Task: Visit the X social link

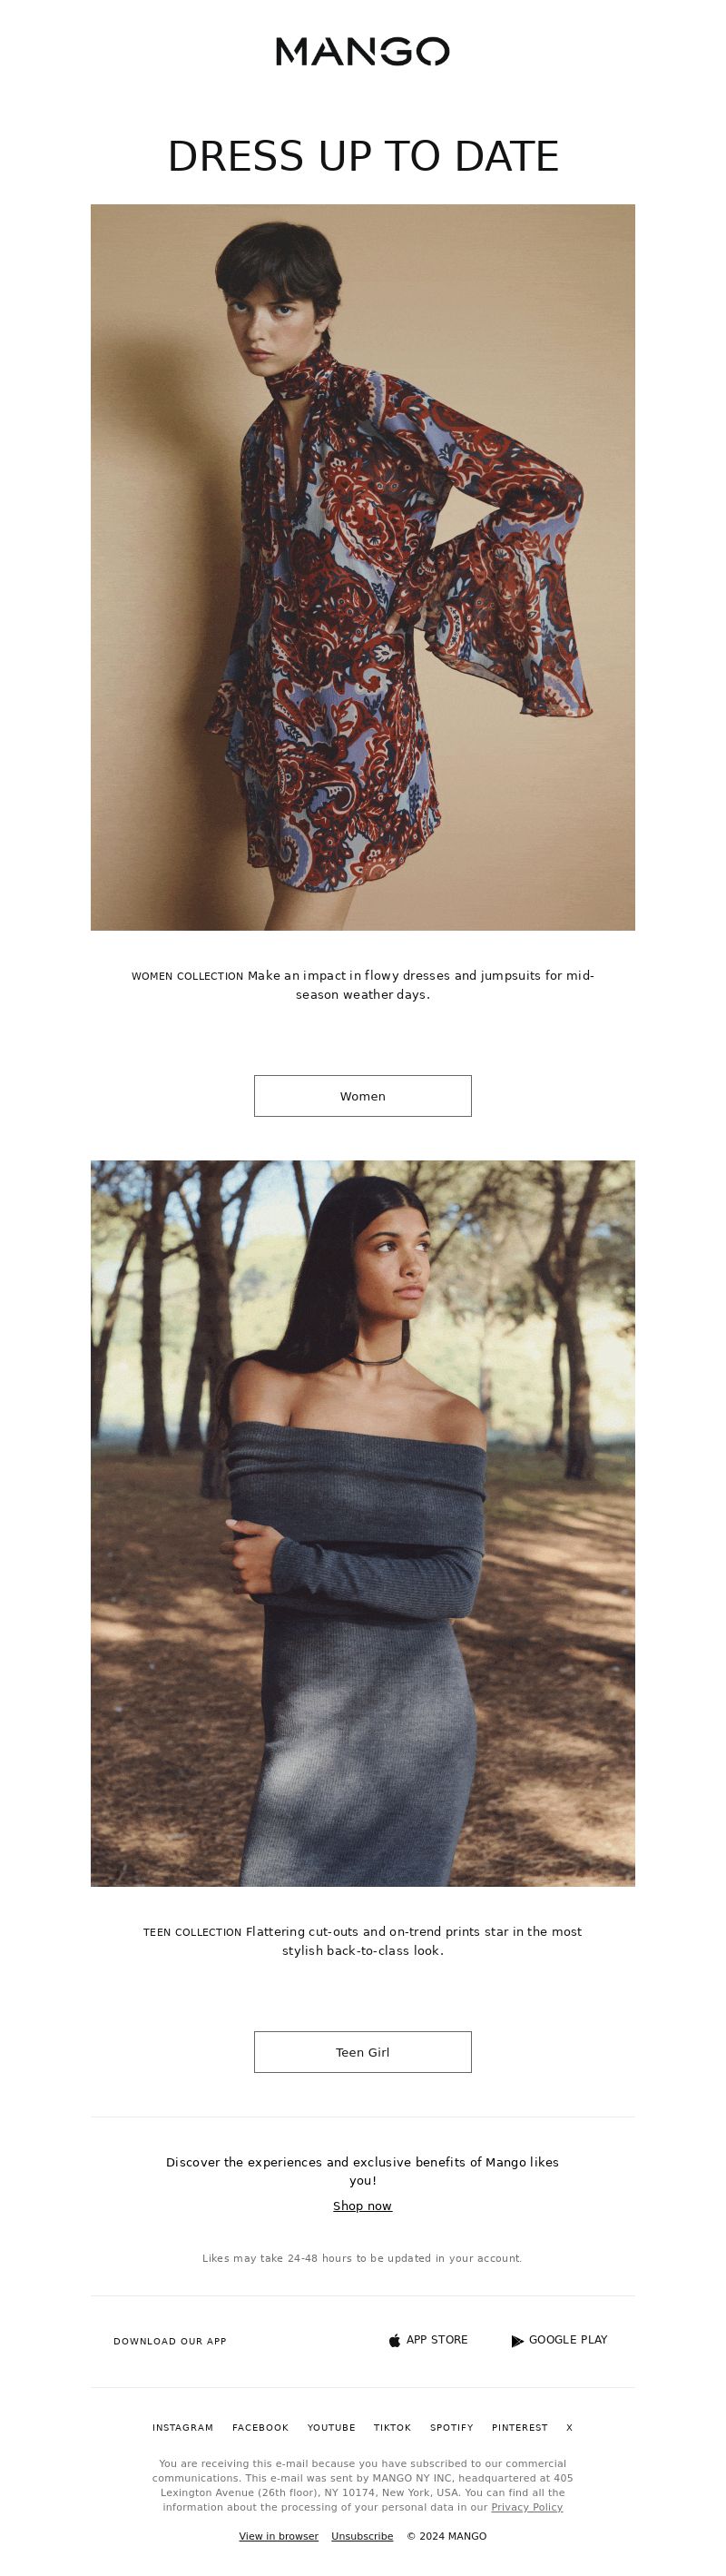Action: point(570,2427)
